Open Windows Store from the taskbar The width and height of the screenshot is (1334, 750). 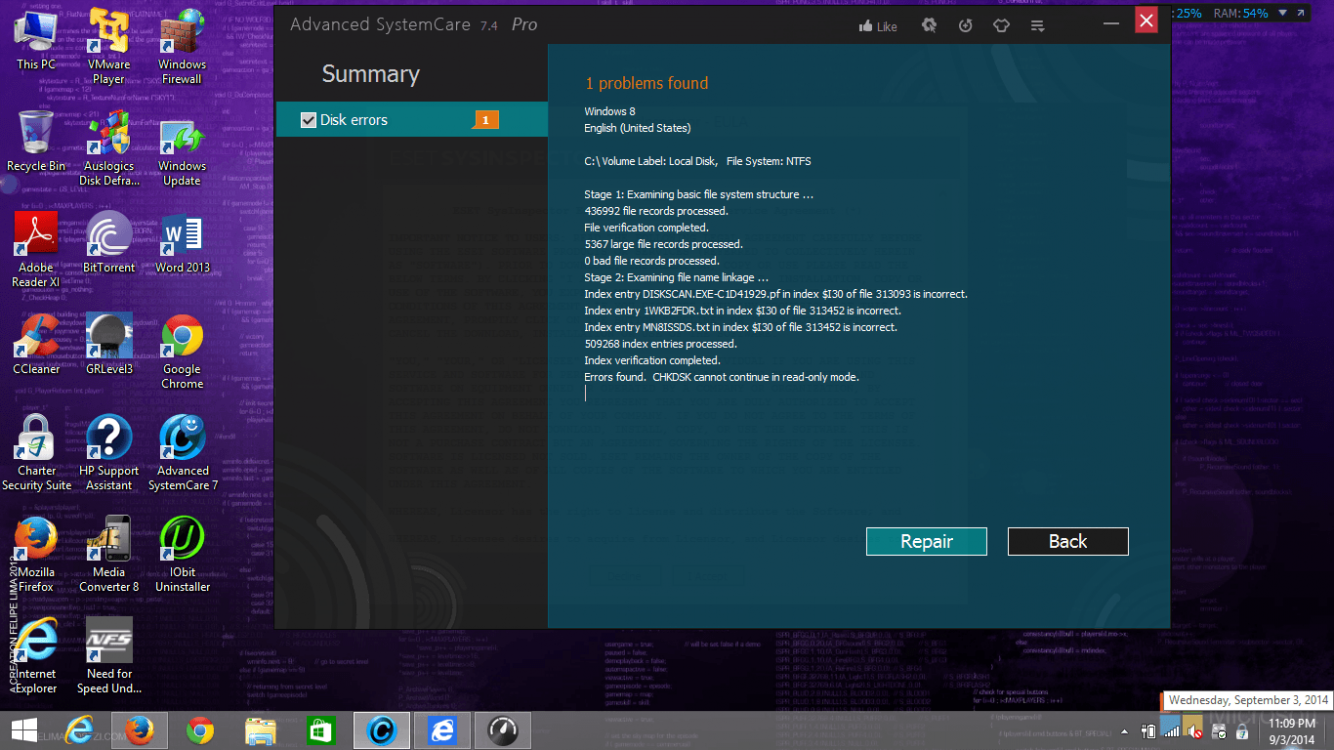pos(320,731)
